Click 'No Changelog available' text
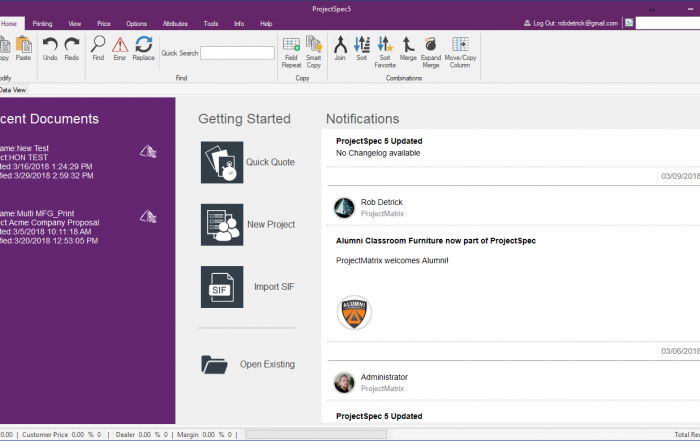700x441 pixels. click(x=378, y=153)
